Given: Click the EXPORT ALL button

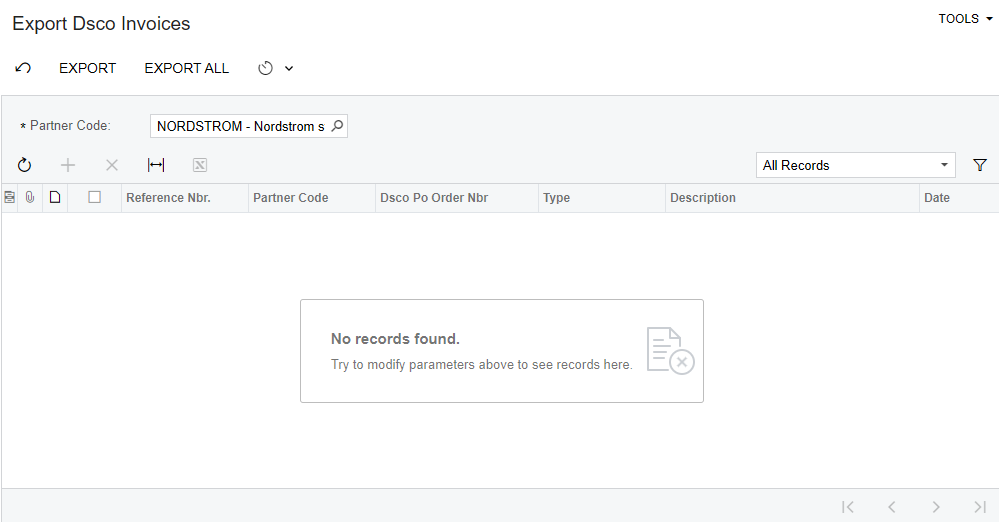Looking at the screenshot, I should pos(187,68).
